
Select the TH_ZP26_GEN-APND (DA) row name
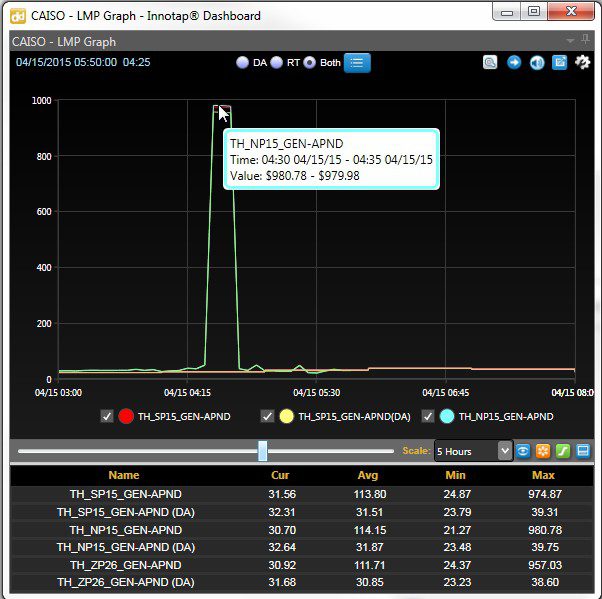pos(126,582)
